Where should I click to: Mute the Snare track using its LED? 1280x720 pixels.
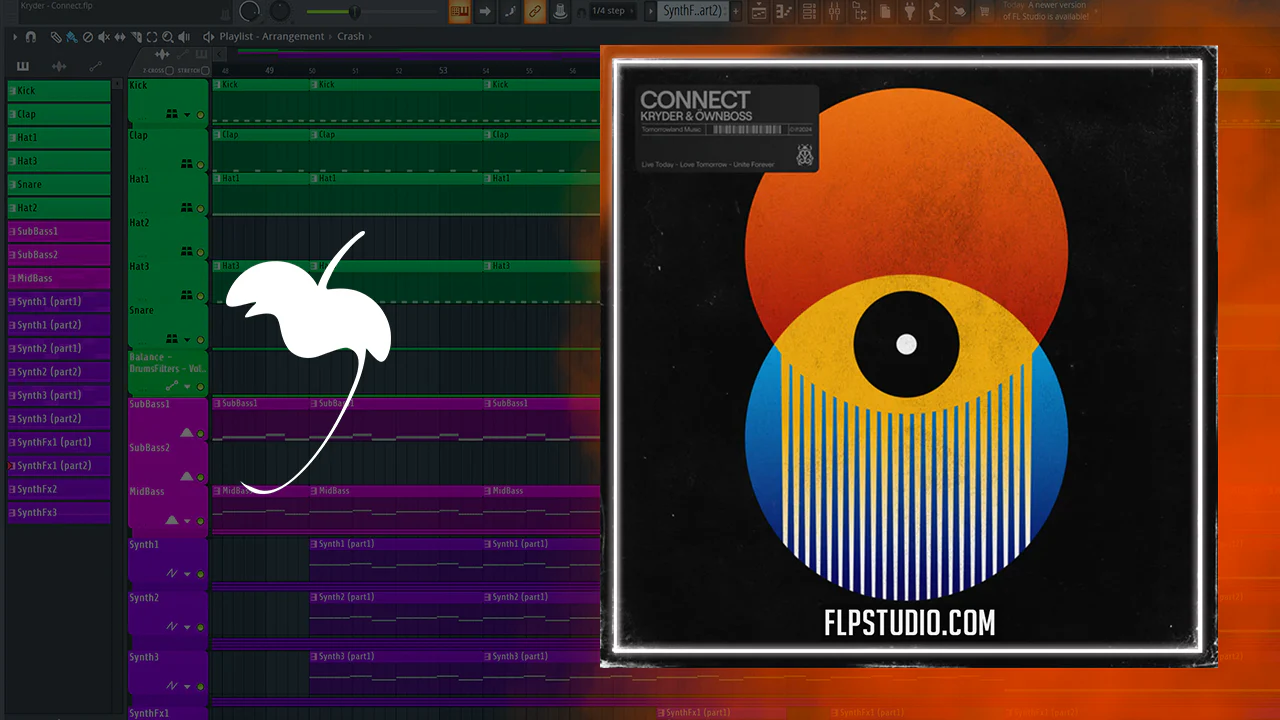[200, 339]
